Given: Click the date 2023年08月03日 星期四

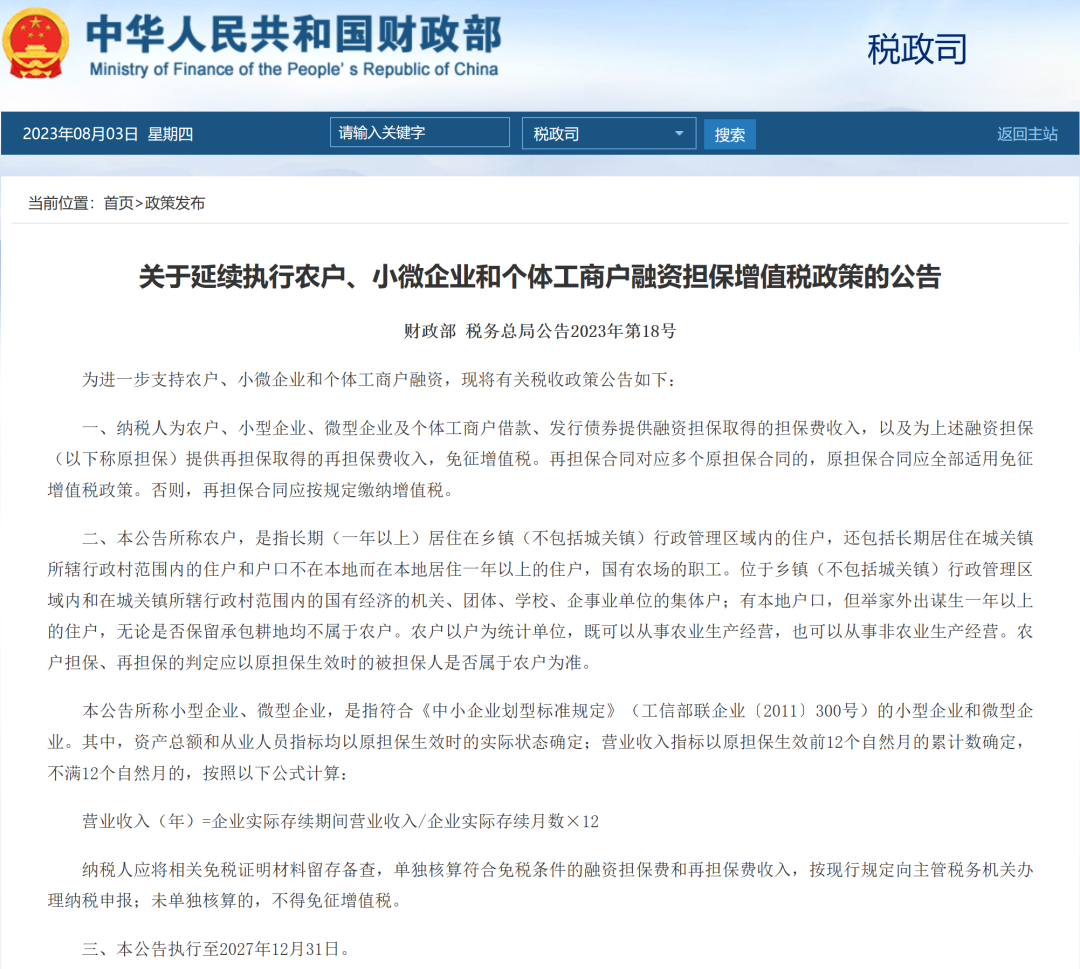Looking at the screenshot, I should pyautogui.click(x=107, y=134).
